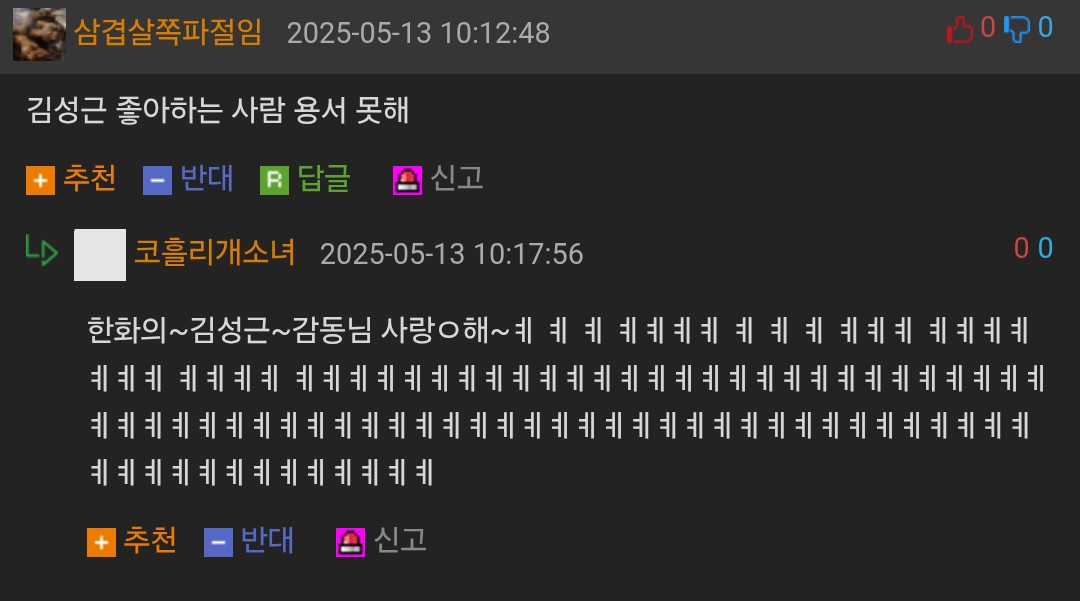Click the red thumbs-up icon at top right
1080x601 pixels.
[959, 30]
